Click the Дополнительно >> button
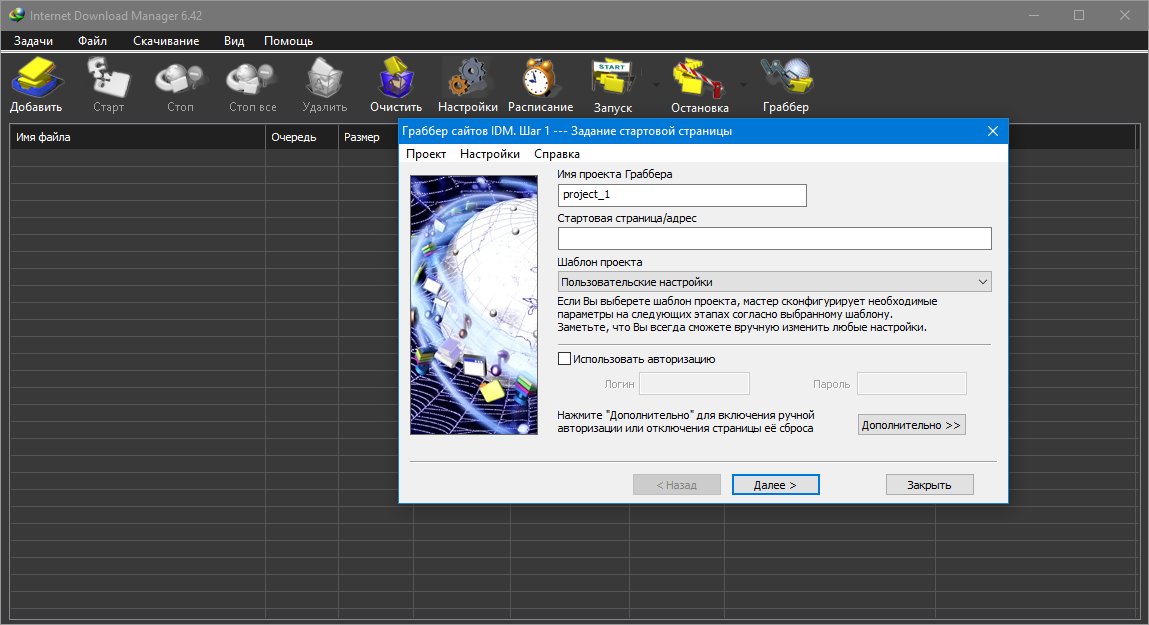 click(911, 425)
